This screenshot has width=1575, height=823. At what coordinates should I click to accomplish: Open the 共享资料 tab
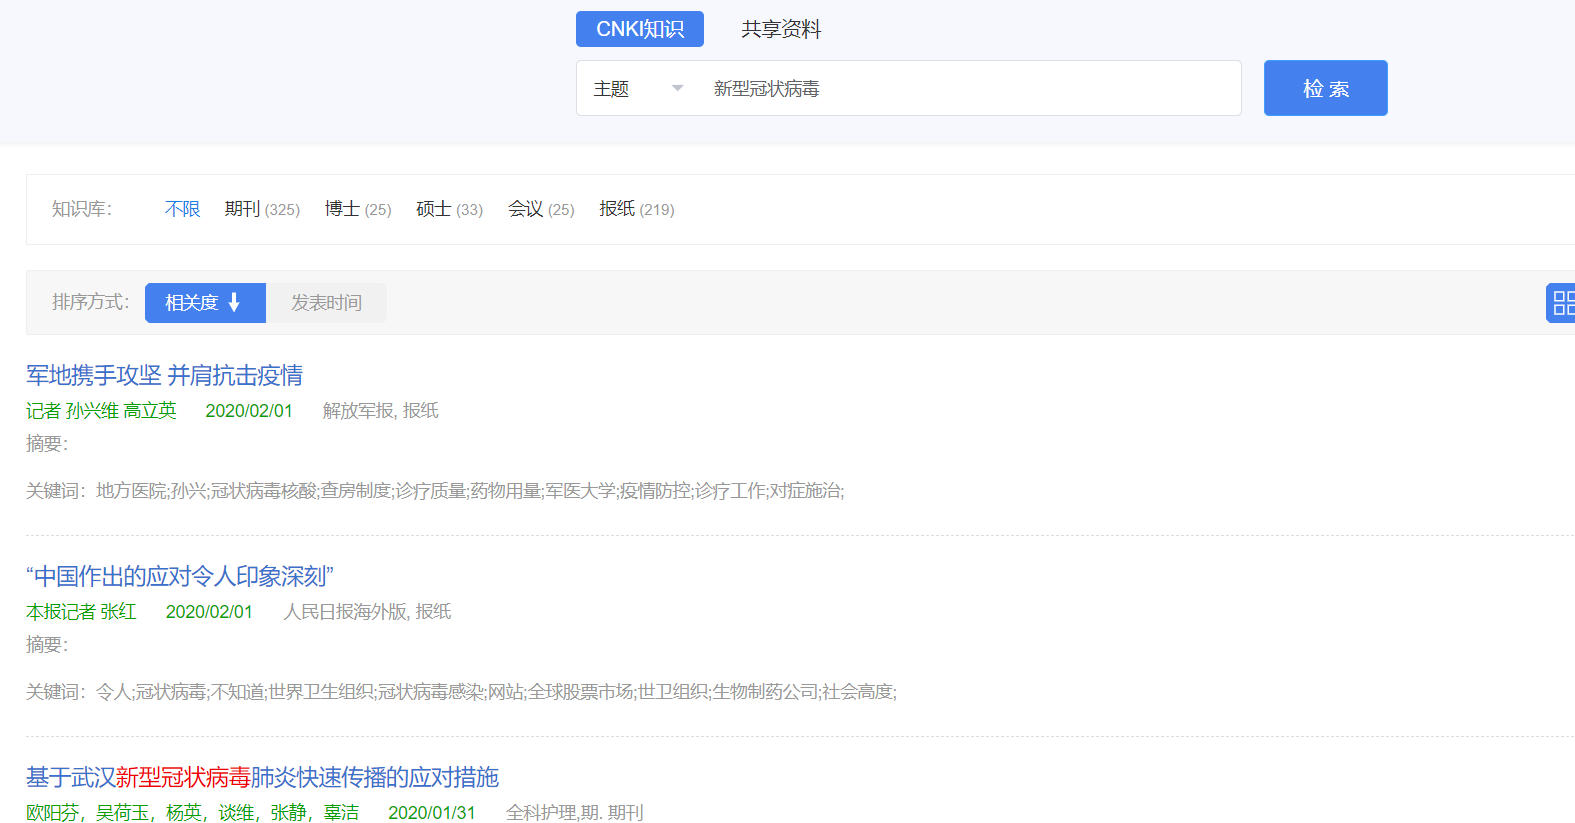(x=780, y=29)
